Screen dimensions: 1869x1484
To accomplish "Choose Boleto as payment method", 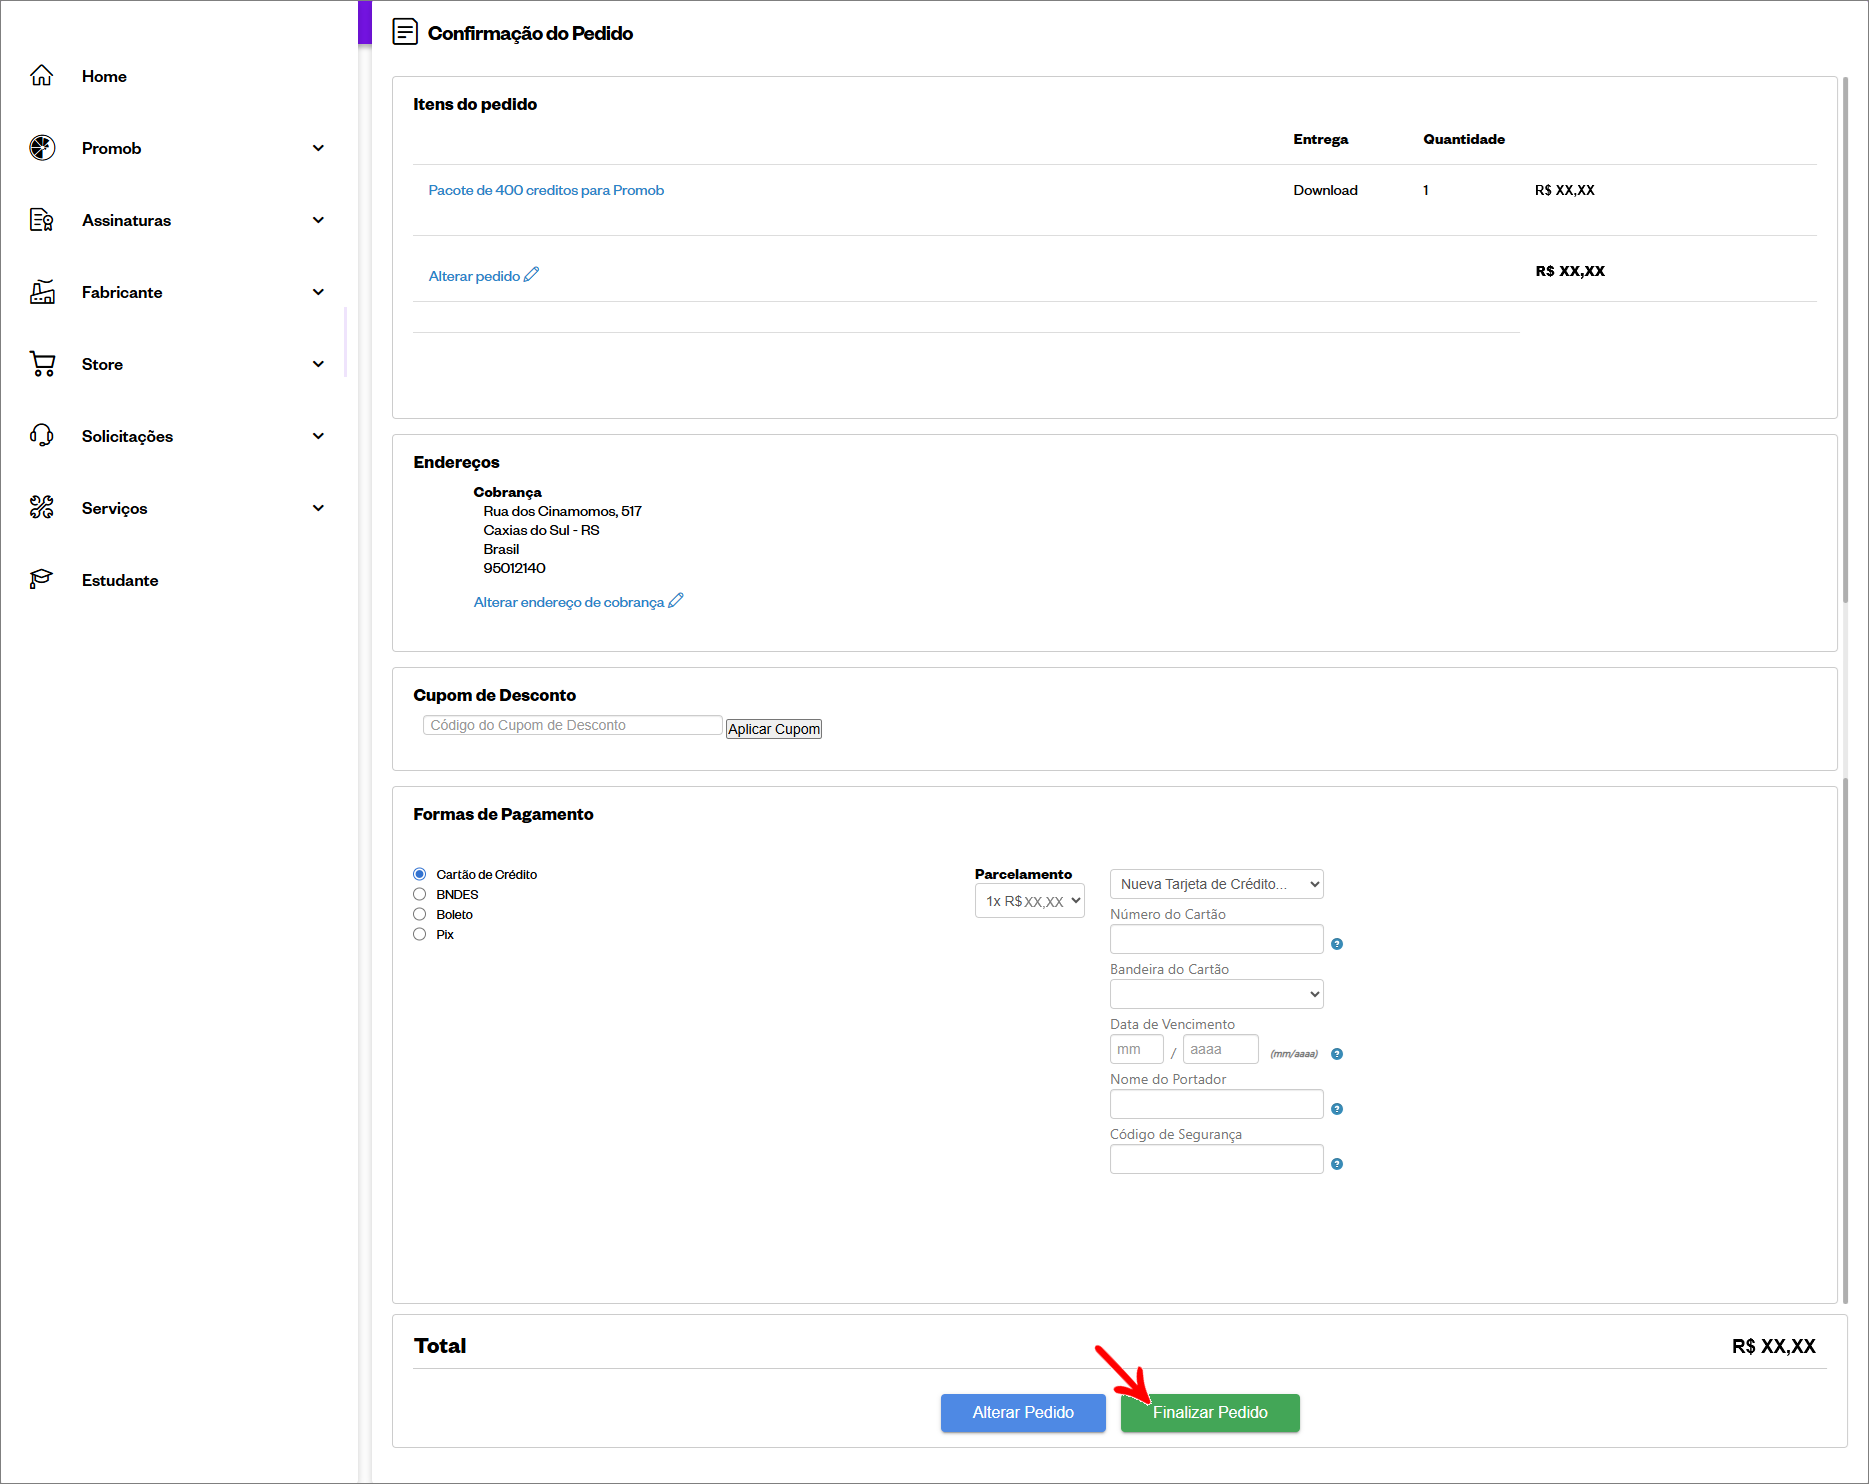I will coord(420,915).
